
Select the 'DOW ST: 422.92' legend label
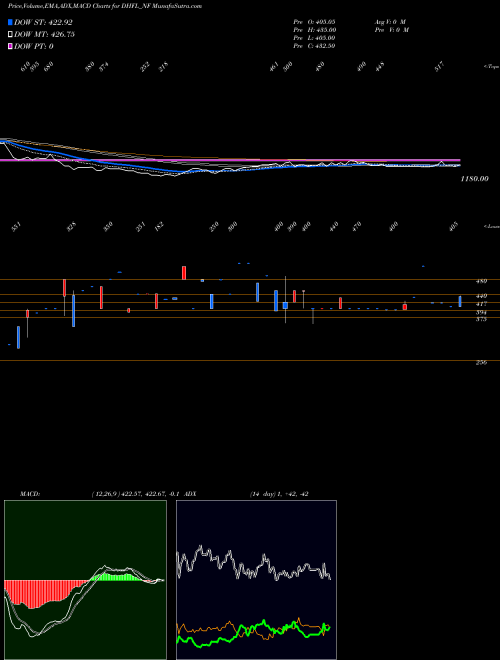(43, 22)
